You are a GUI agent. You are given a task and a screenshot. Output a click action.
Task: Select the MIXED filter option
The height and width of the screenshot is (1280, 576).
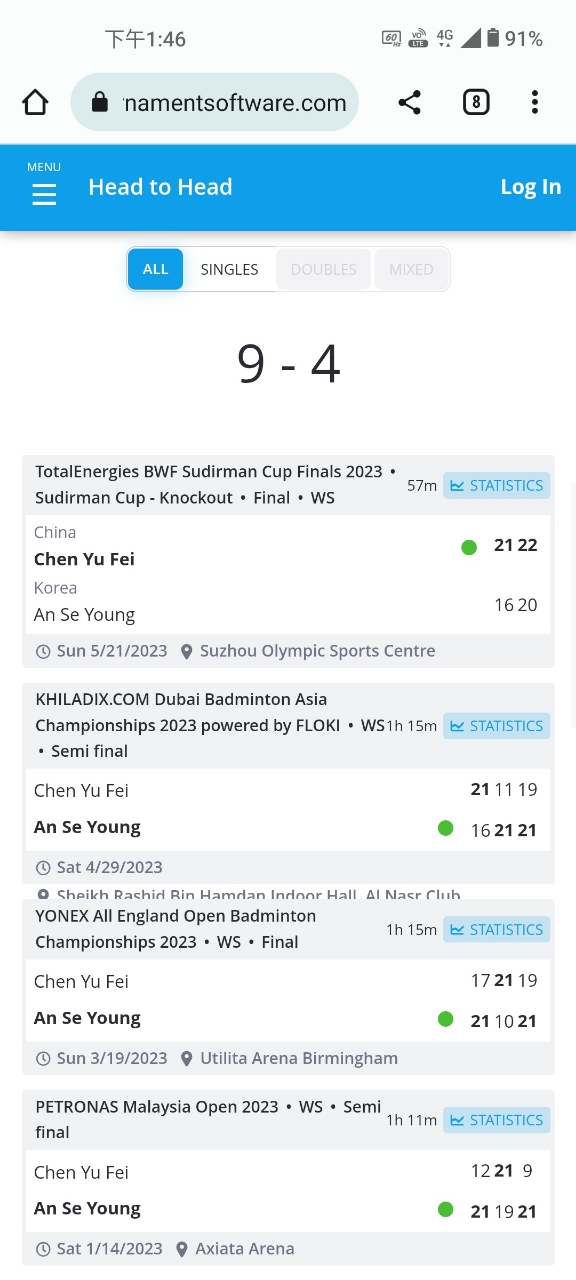[x=411, y=269]
